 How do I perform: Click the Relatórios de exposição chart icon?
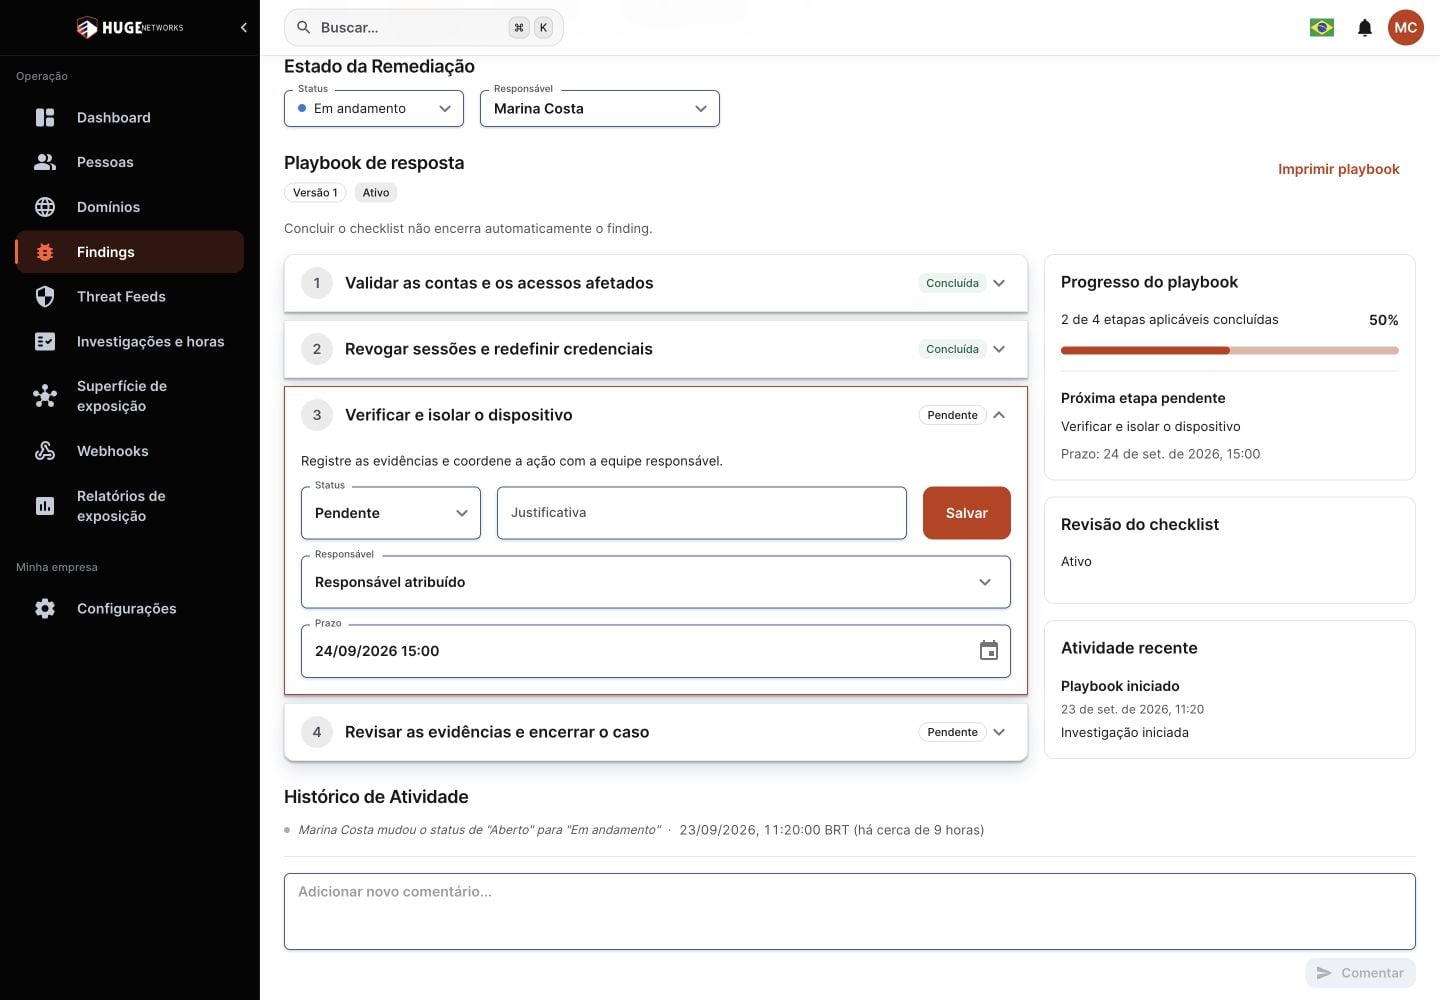(x=45, y=506)
